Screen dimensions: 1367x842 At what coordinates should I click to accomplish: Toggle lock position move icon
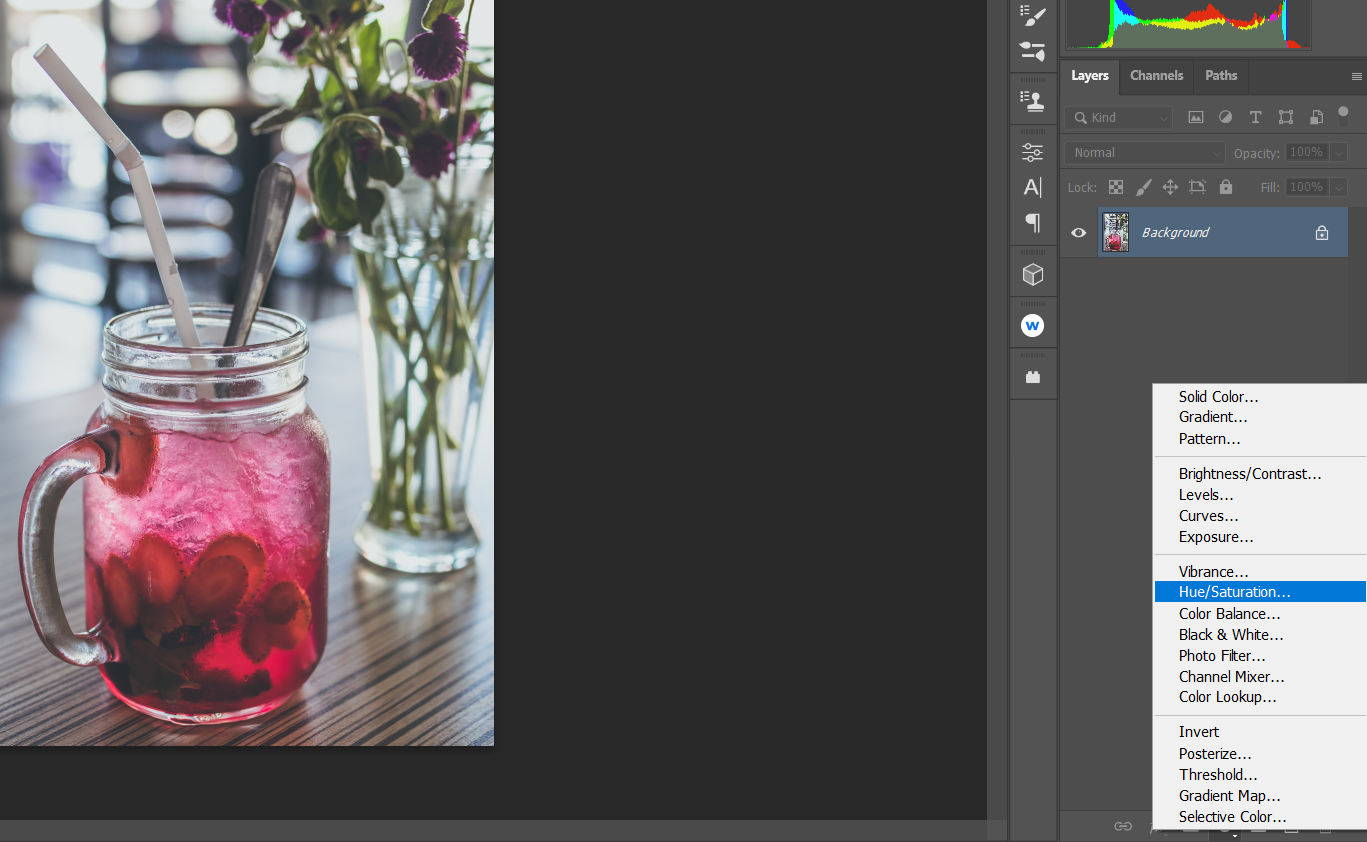1170,187
